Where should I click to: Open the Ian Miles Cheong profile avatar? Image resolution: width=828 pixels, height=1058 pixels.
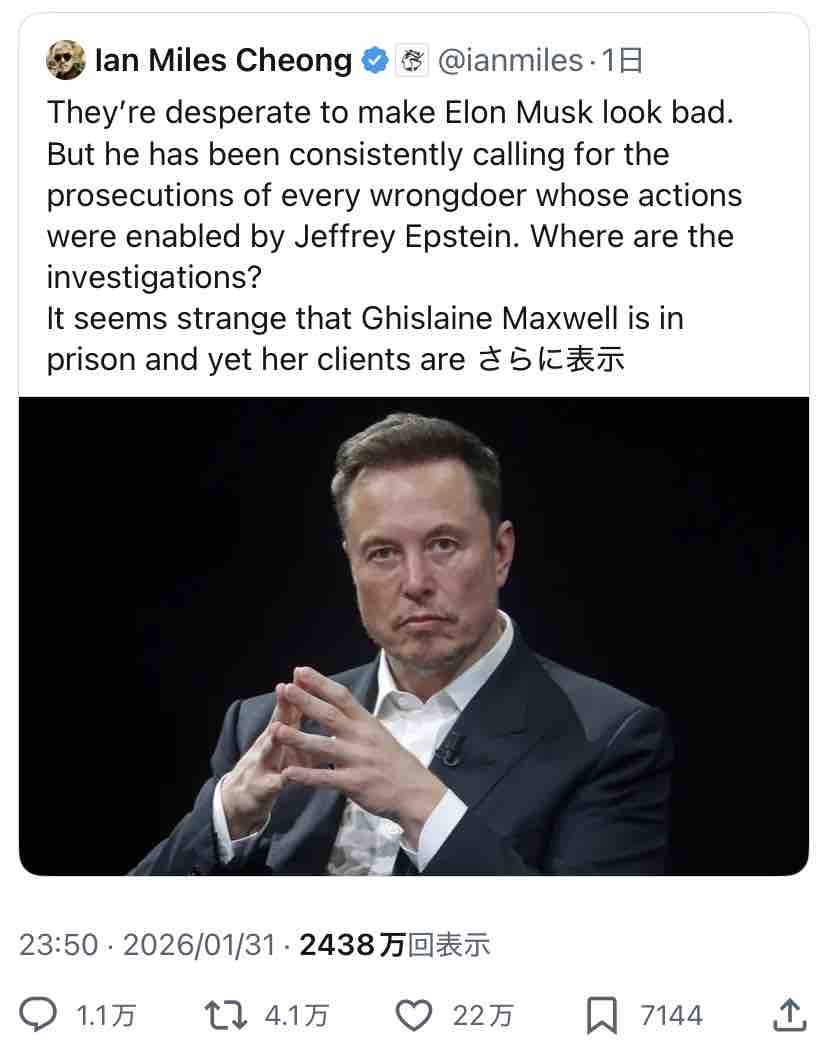tap(66, 62)
